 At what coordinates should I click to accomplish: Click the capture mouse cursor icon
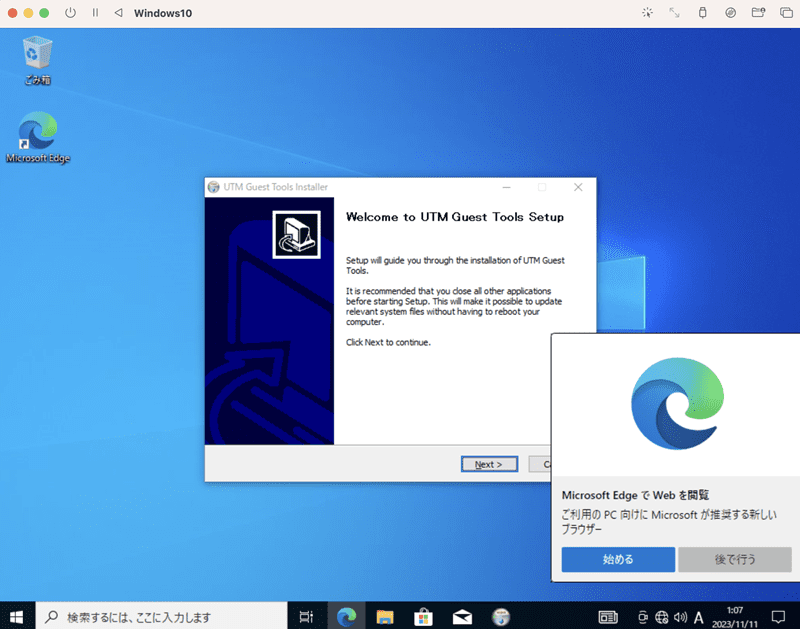coord(647,13)
